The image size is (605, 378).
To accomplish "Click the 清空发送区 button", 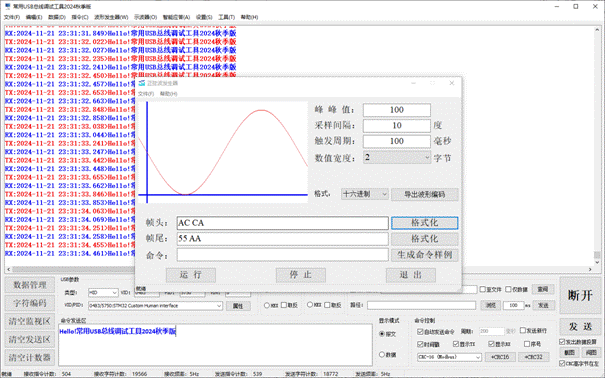I will pos(30,339).
